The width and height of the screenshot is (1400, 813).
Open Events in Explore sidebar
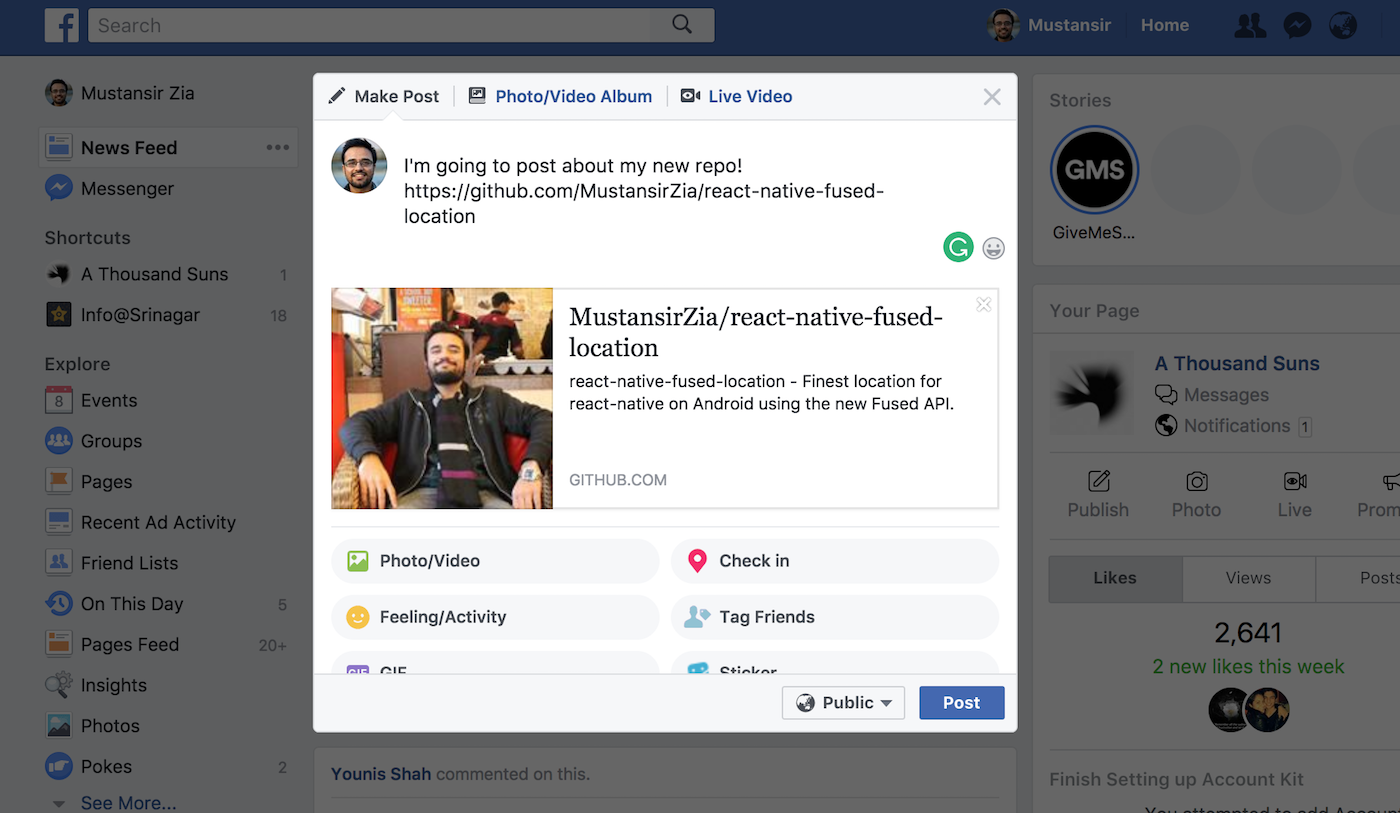click(x=91, y=400)
